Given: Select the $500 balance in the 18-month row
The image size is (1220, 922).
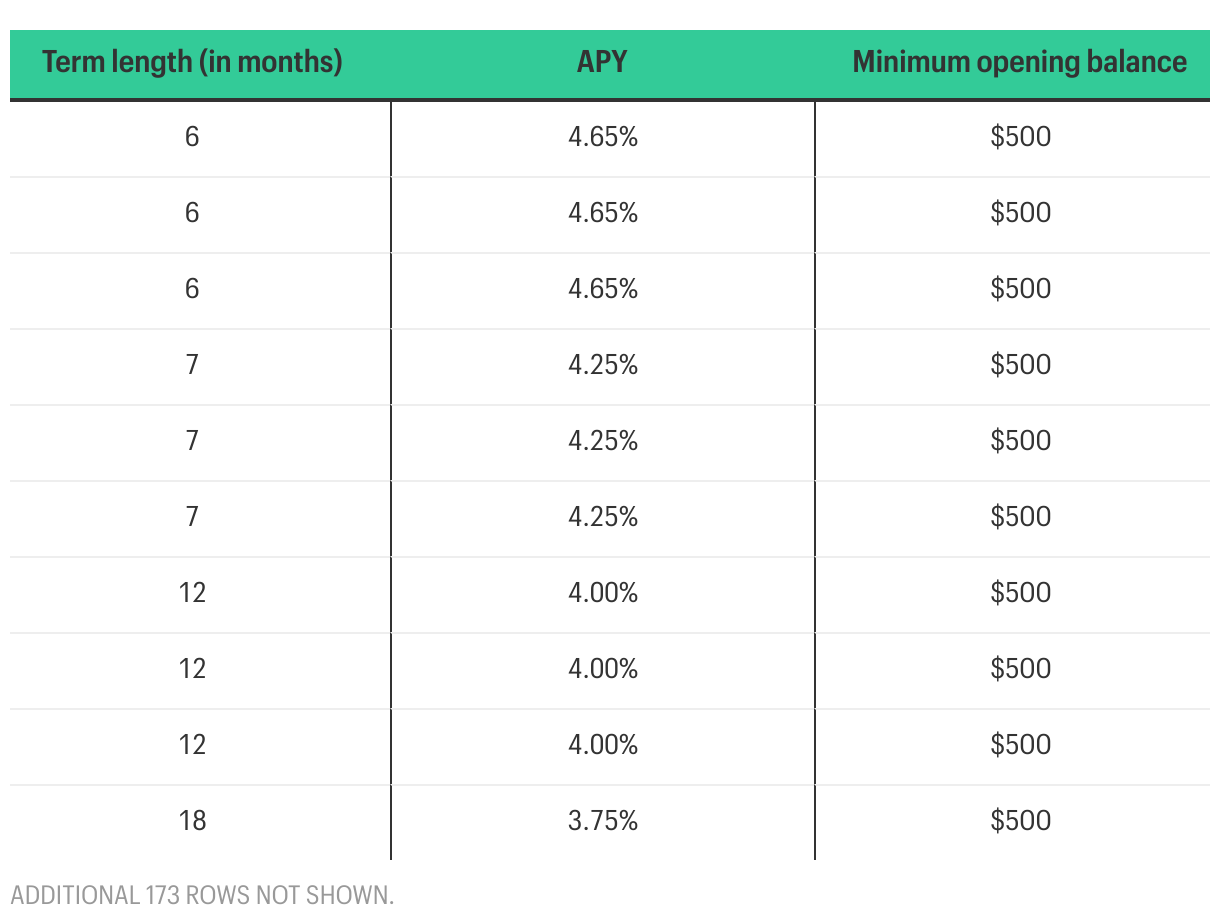Looking at the screenshot, I should [1021, 821].
